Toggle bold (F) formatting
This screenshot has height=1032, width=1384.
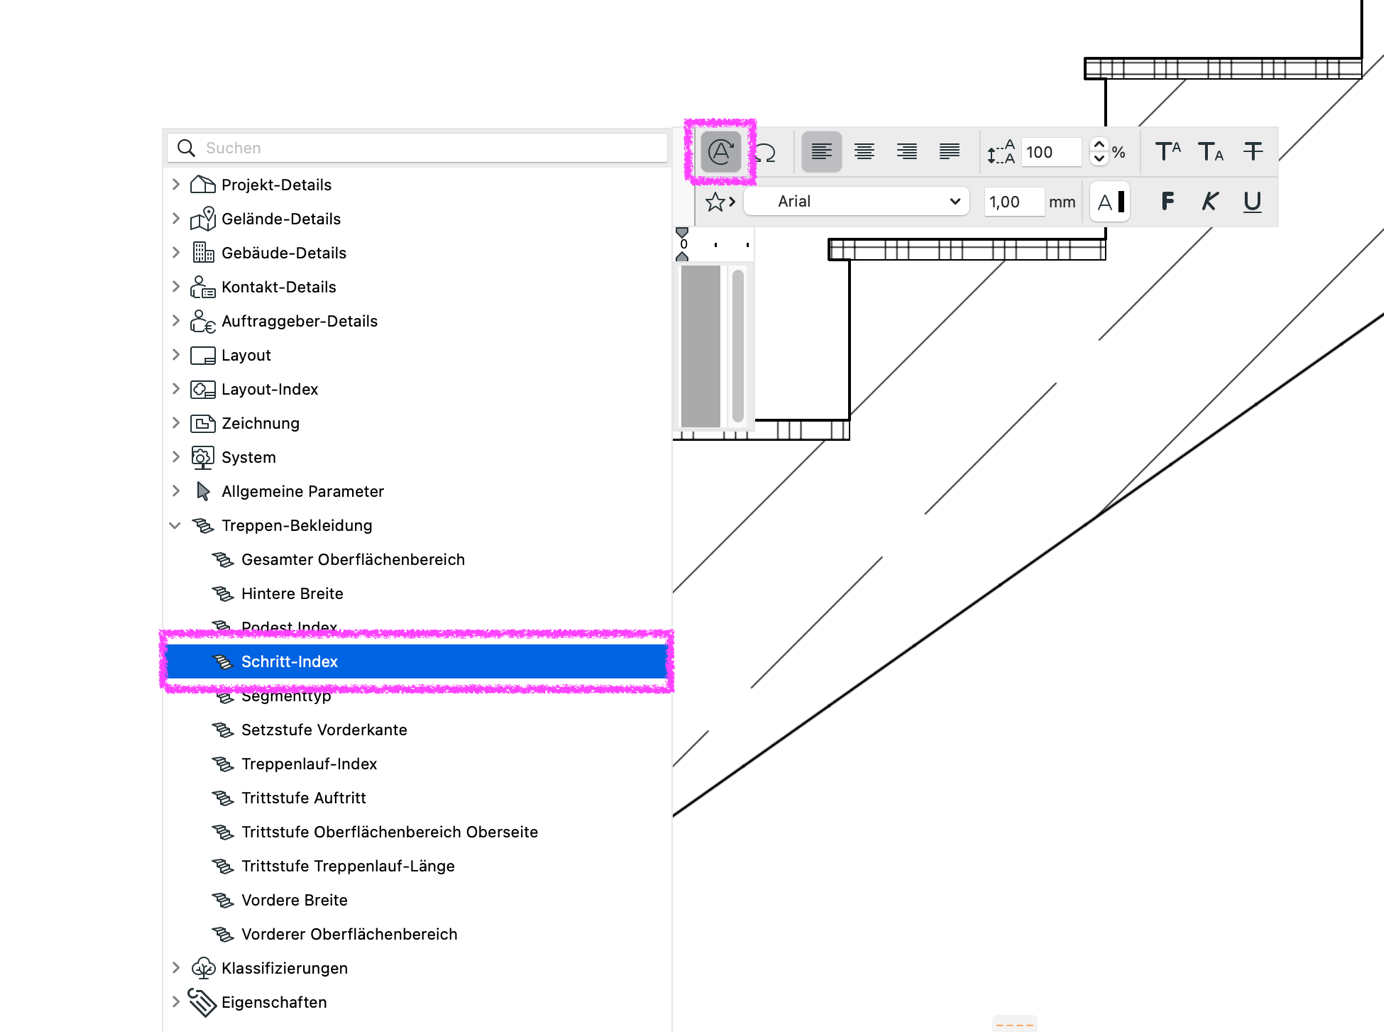coord(1167,202)
